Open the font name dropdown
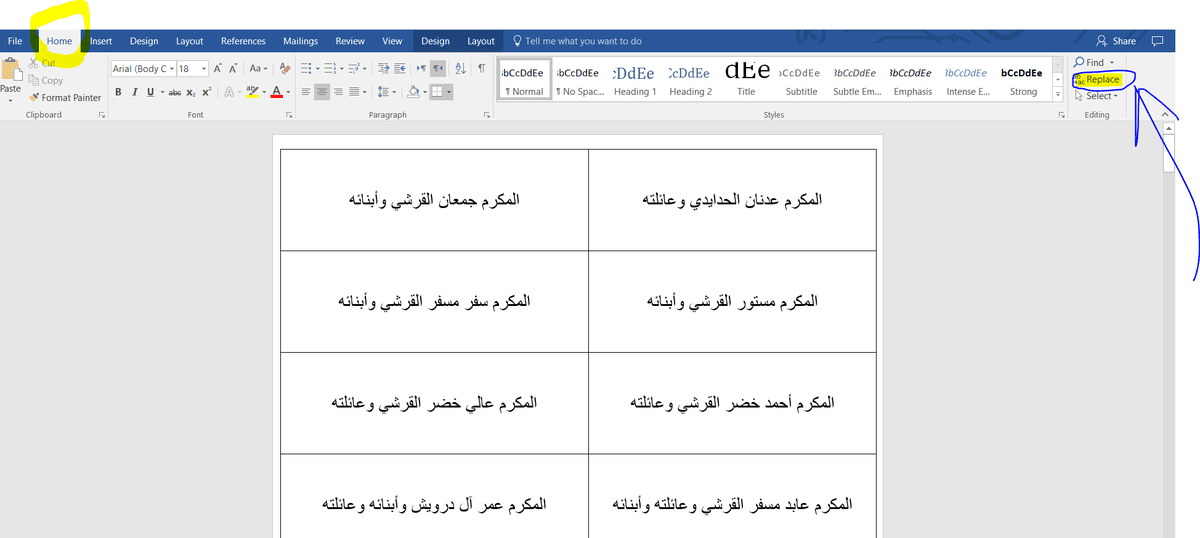This screenshot has height=538, width=1200. 171,69
